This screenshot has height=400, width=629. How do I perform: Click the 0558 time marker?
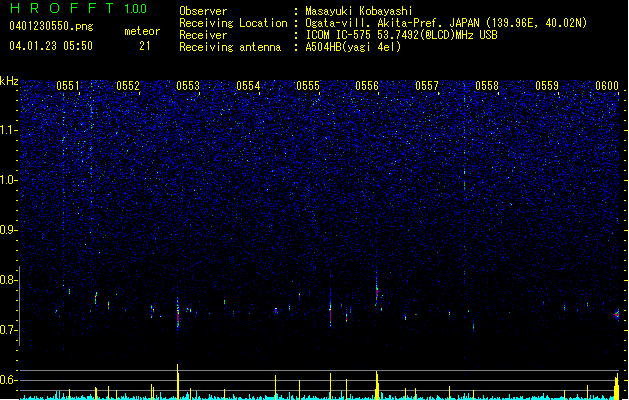coord(487,86)
